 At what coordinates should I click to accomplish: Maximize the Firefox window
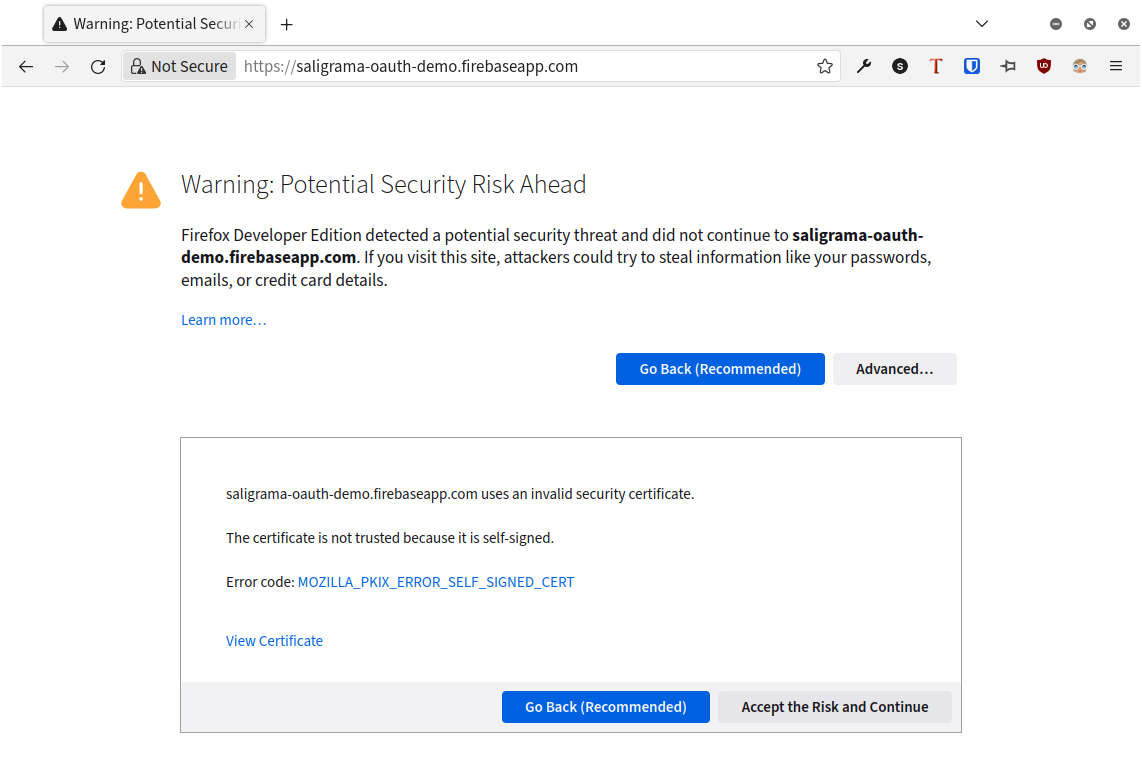click(x=1090, y=24)
